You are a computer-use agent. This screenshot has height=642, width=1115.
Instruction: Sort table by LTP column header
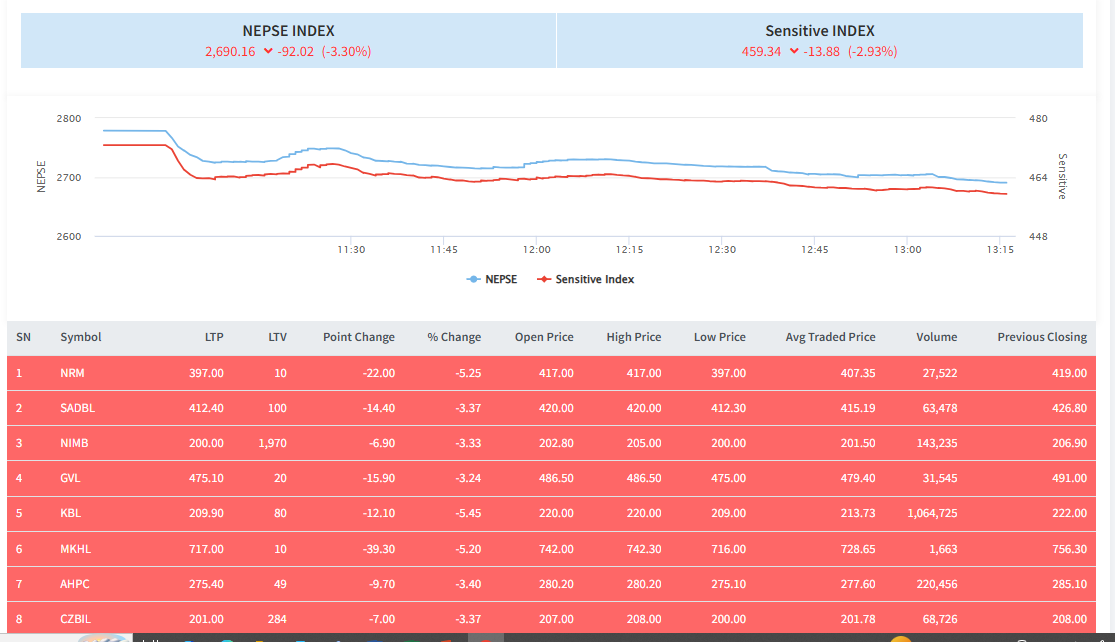tap(212, 337)
